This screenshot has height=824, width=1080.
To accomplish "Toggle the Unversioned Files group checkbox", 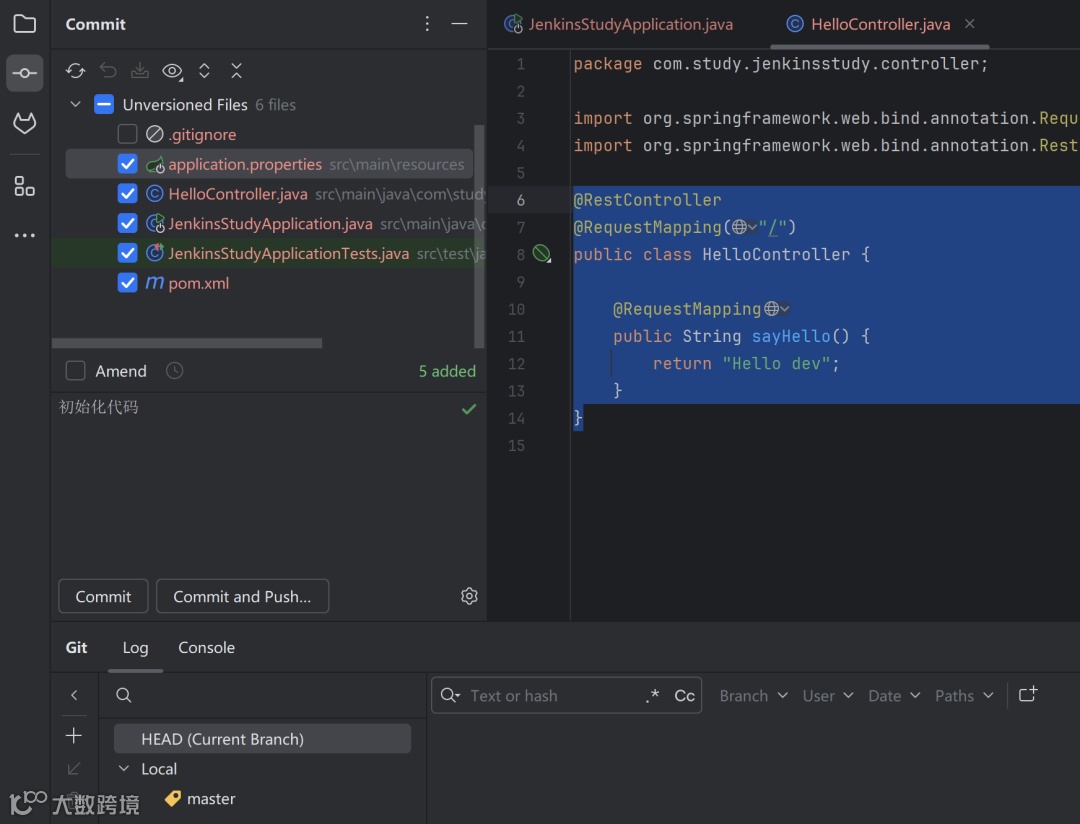I will [104, 105].
